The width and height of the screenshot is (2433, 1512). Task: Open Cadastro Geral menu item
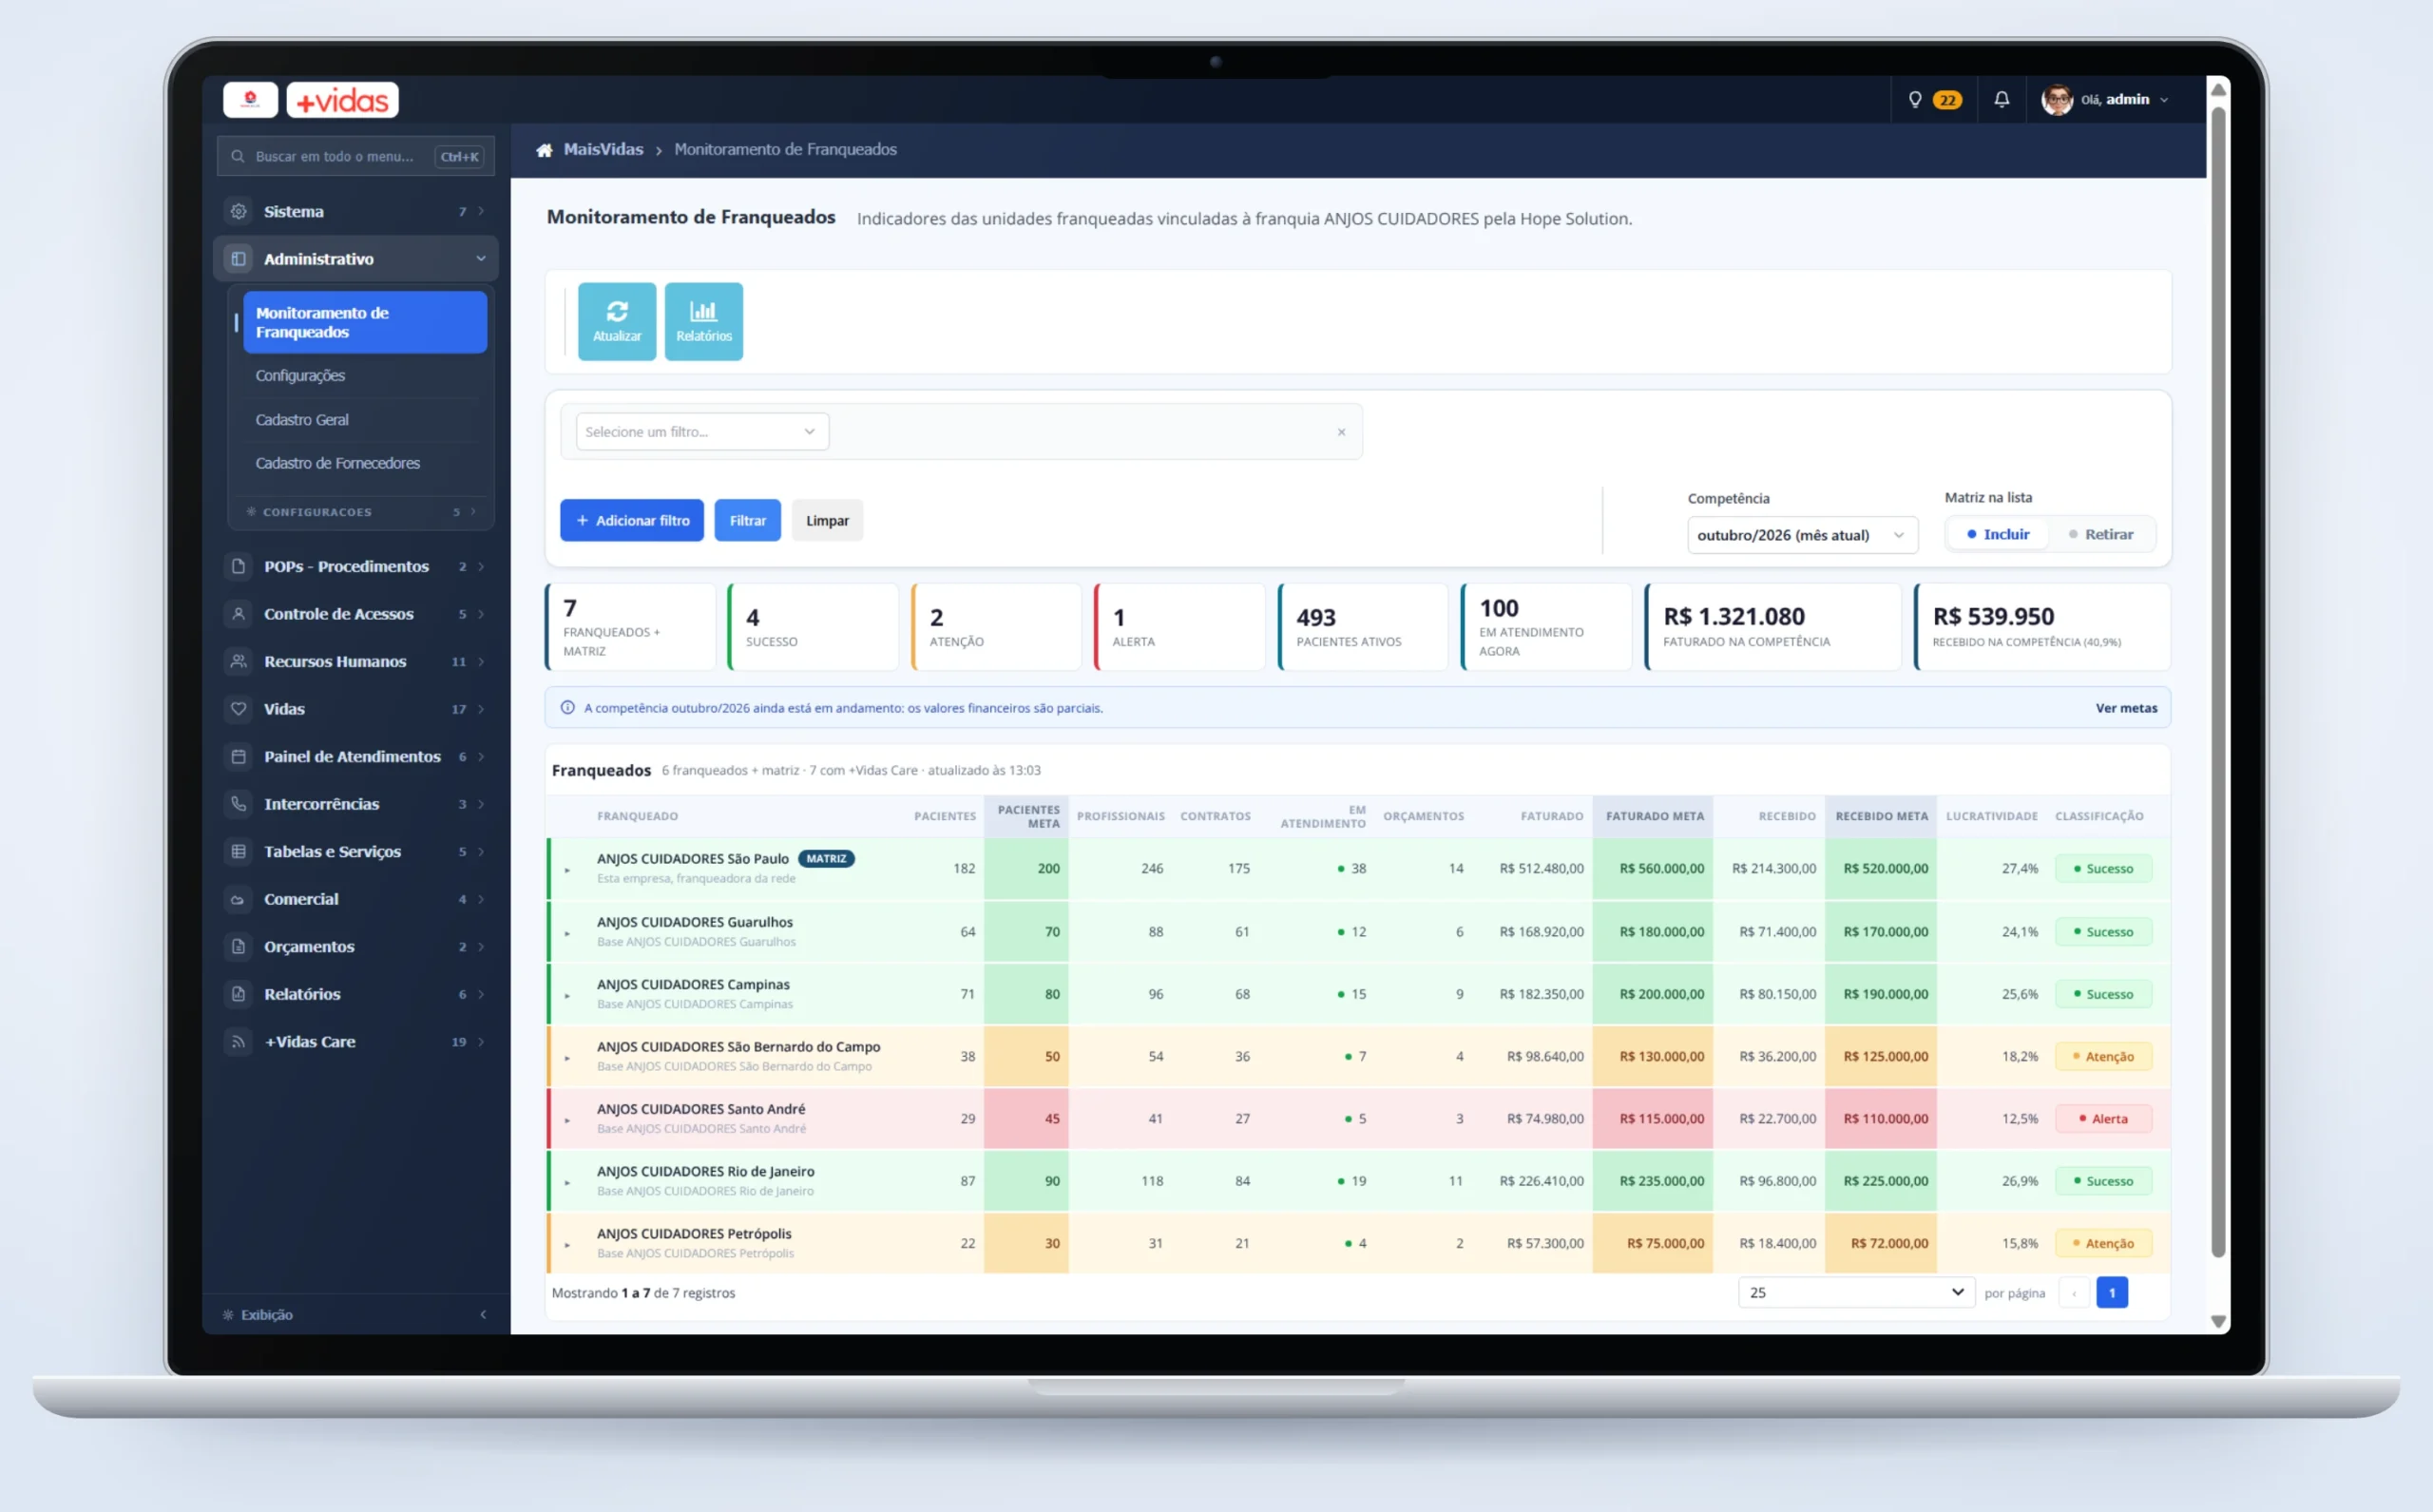click(302, 419)
